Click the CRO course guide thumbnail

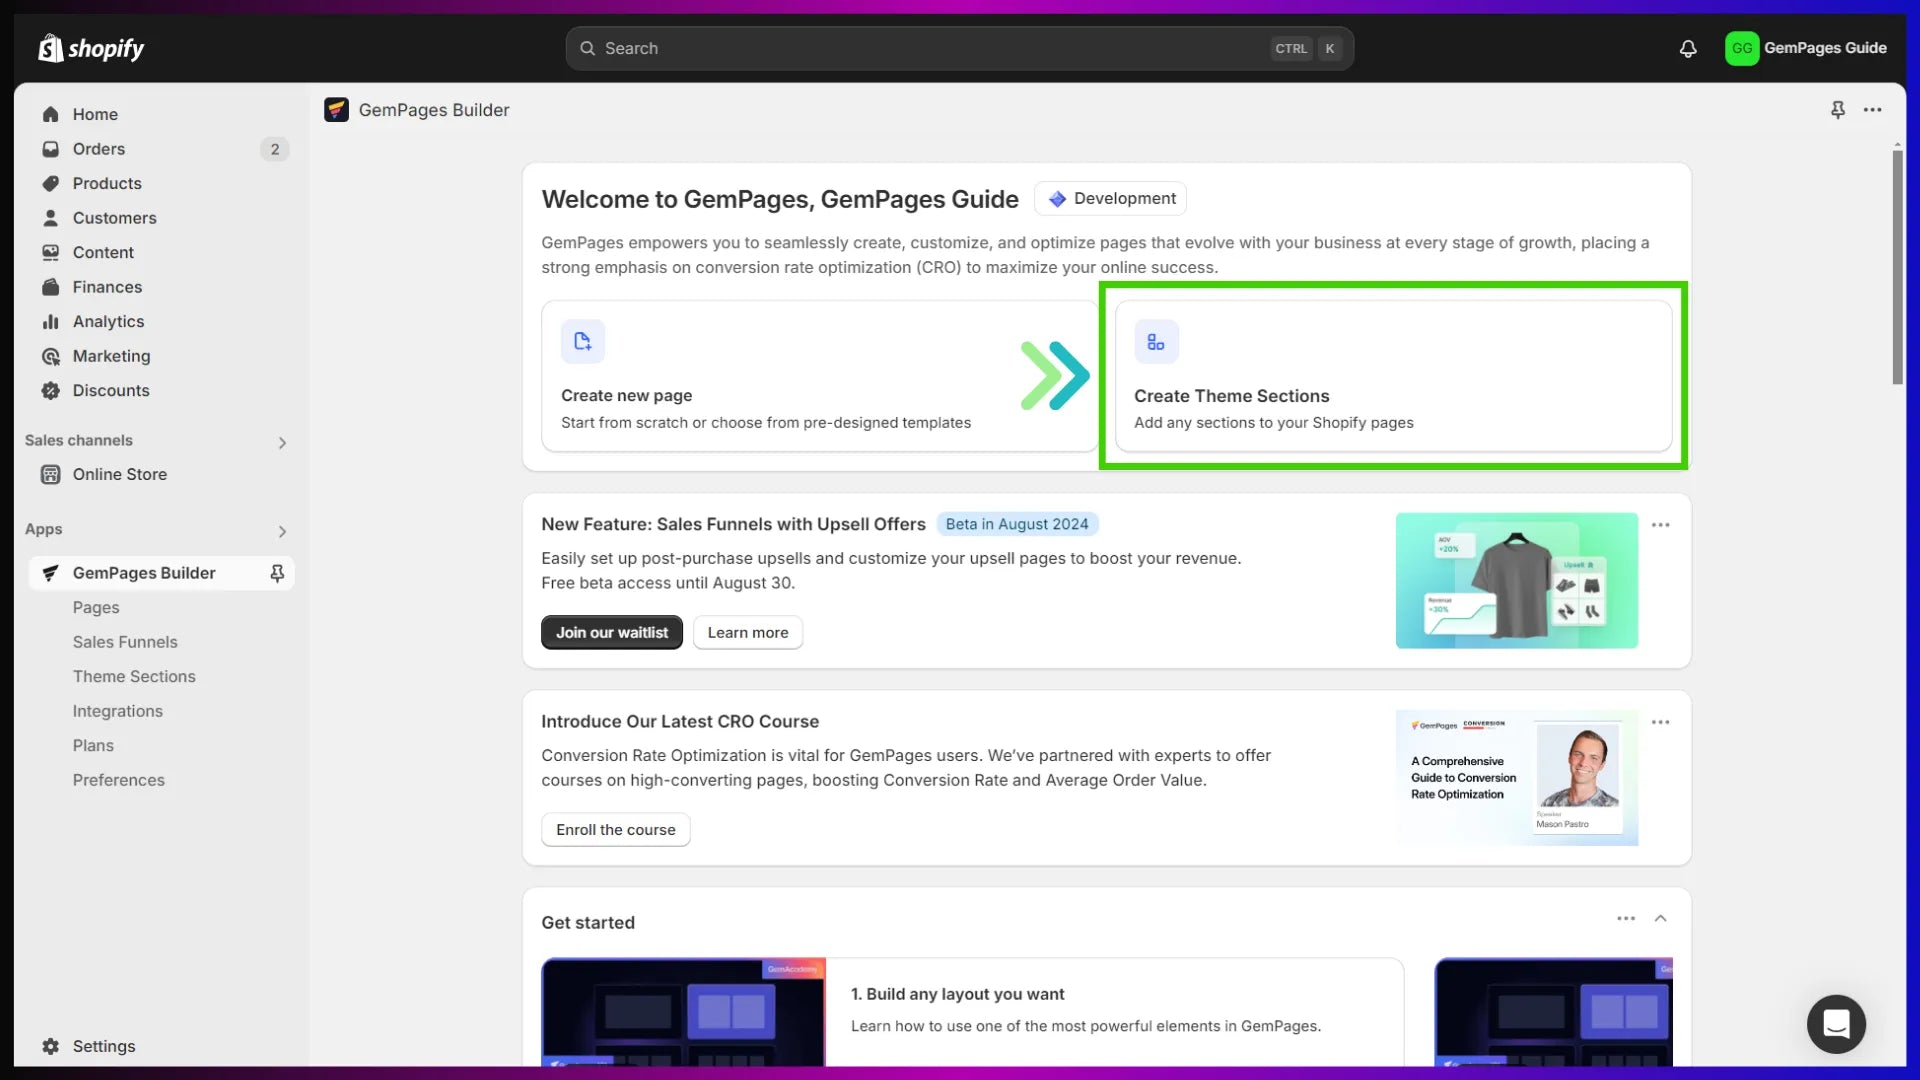pyautogui.click(x=1517, y=778)
